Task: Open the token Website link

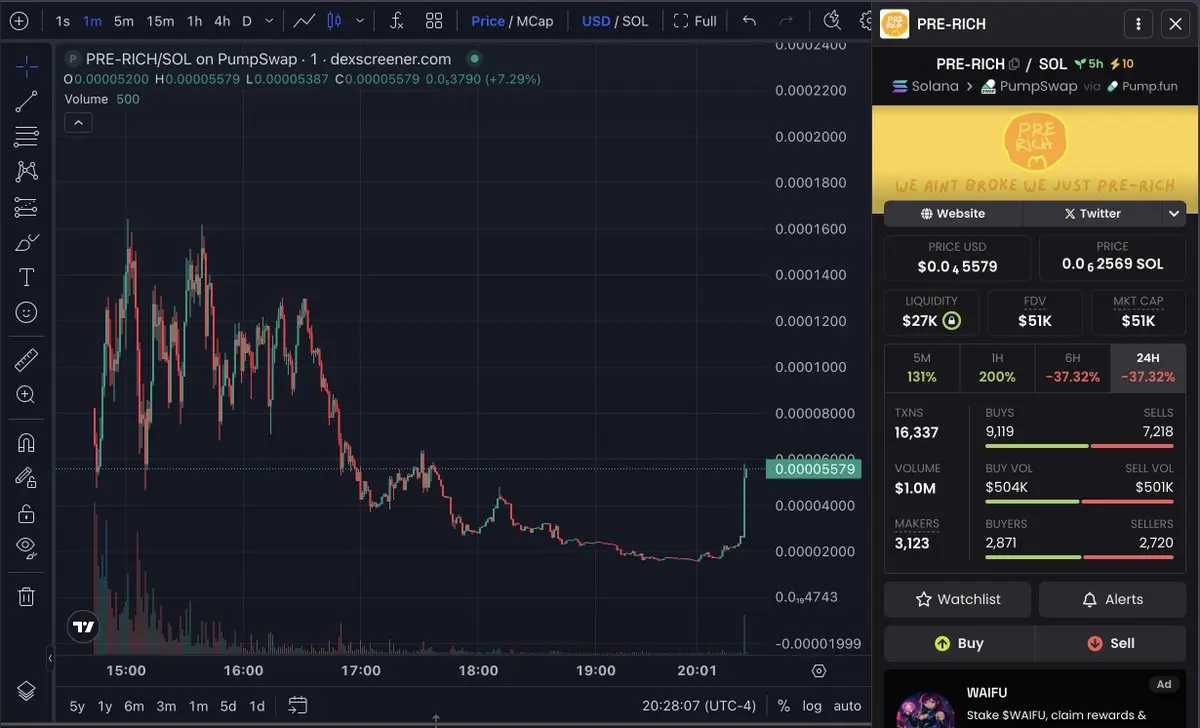Action: click(953, 213)
